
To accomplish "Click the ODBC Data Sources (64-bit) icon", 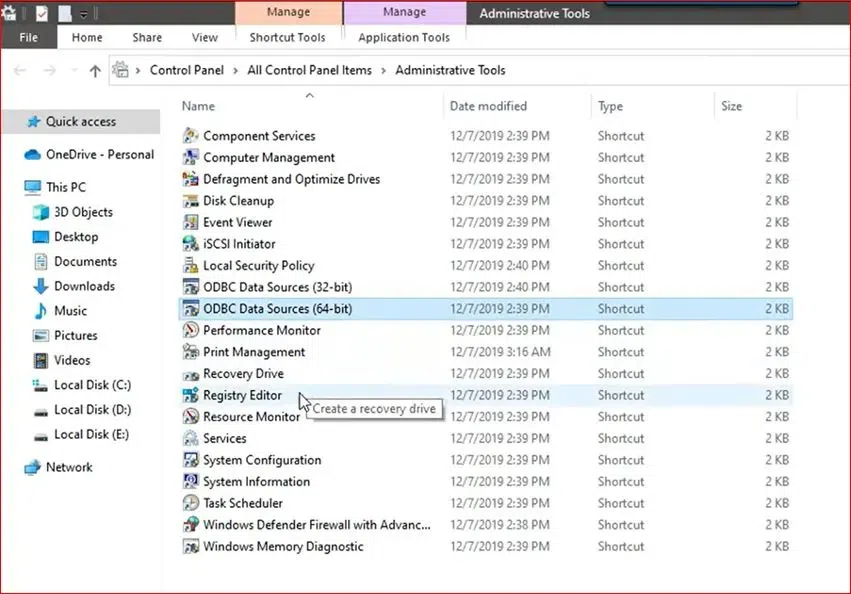I will click(x=190, y=308).
